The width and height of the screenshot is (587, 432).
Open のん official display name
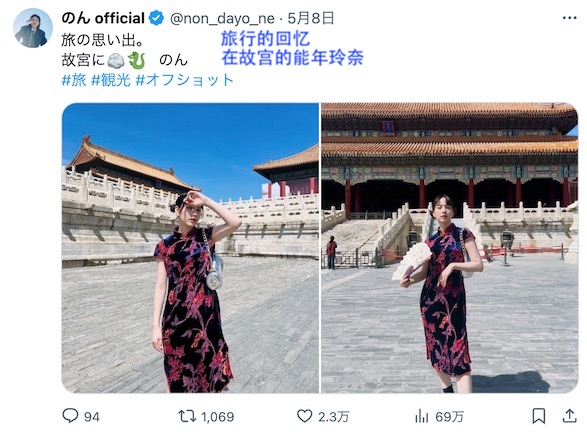coord(103,18)
